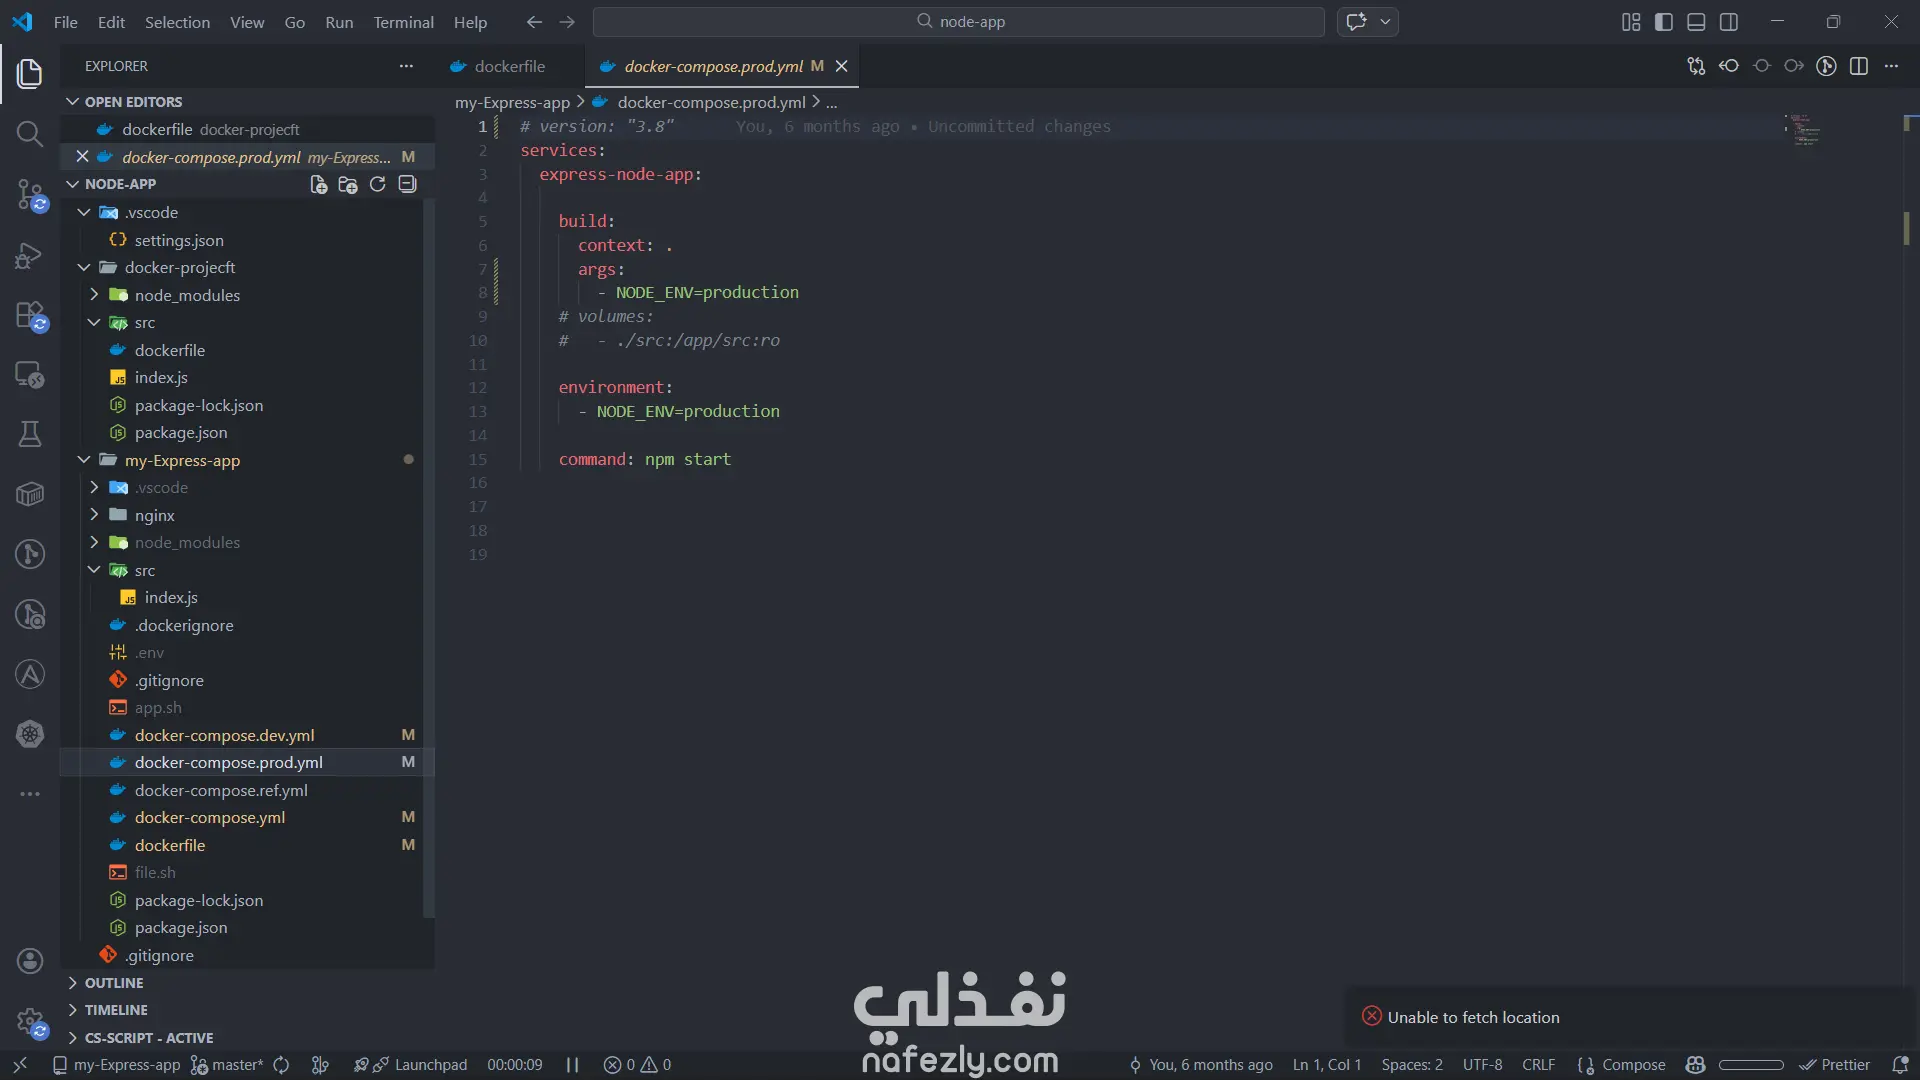Open the Terminal menu
1920x1080 pixels.
[403, 22]
